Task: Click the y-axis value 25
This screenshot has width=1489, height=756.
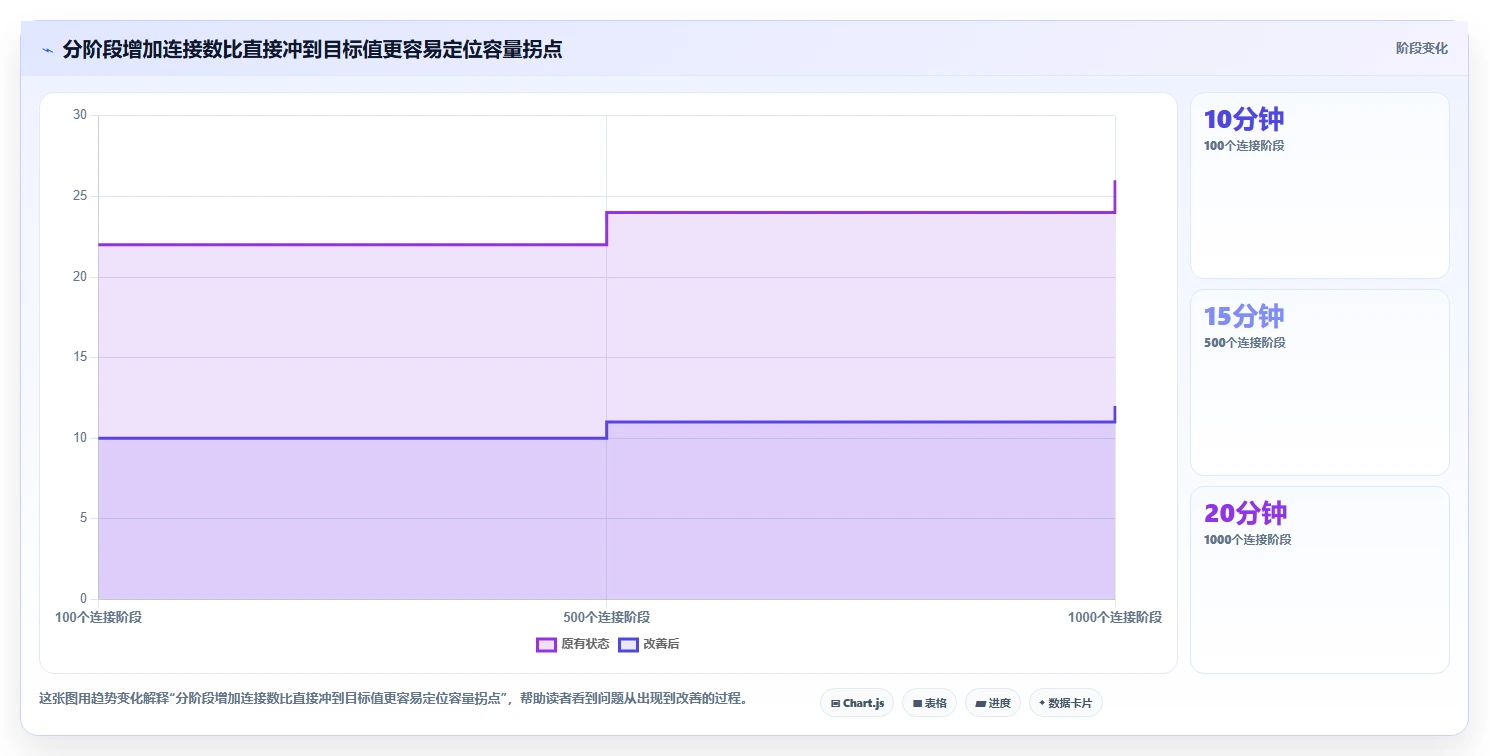Action: [x=80, y=196]
